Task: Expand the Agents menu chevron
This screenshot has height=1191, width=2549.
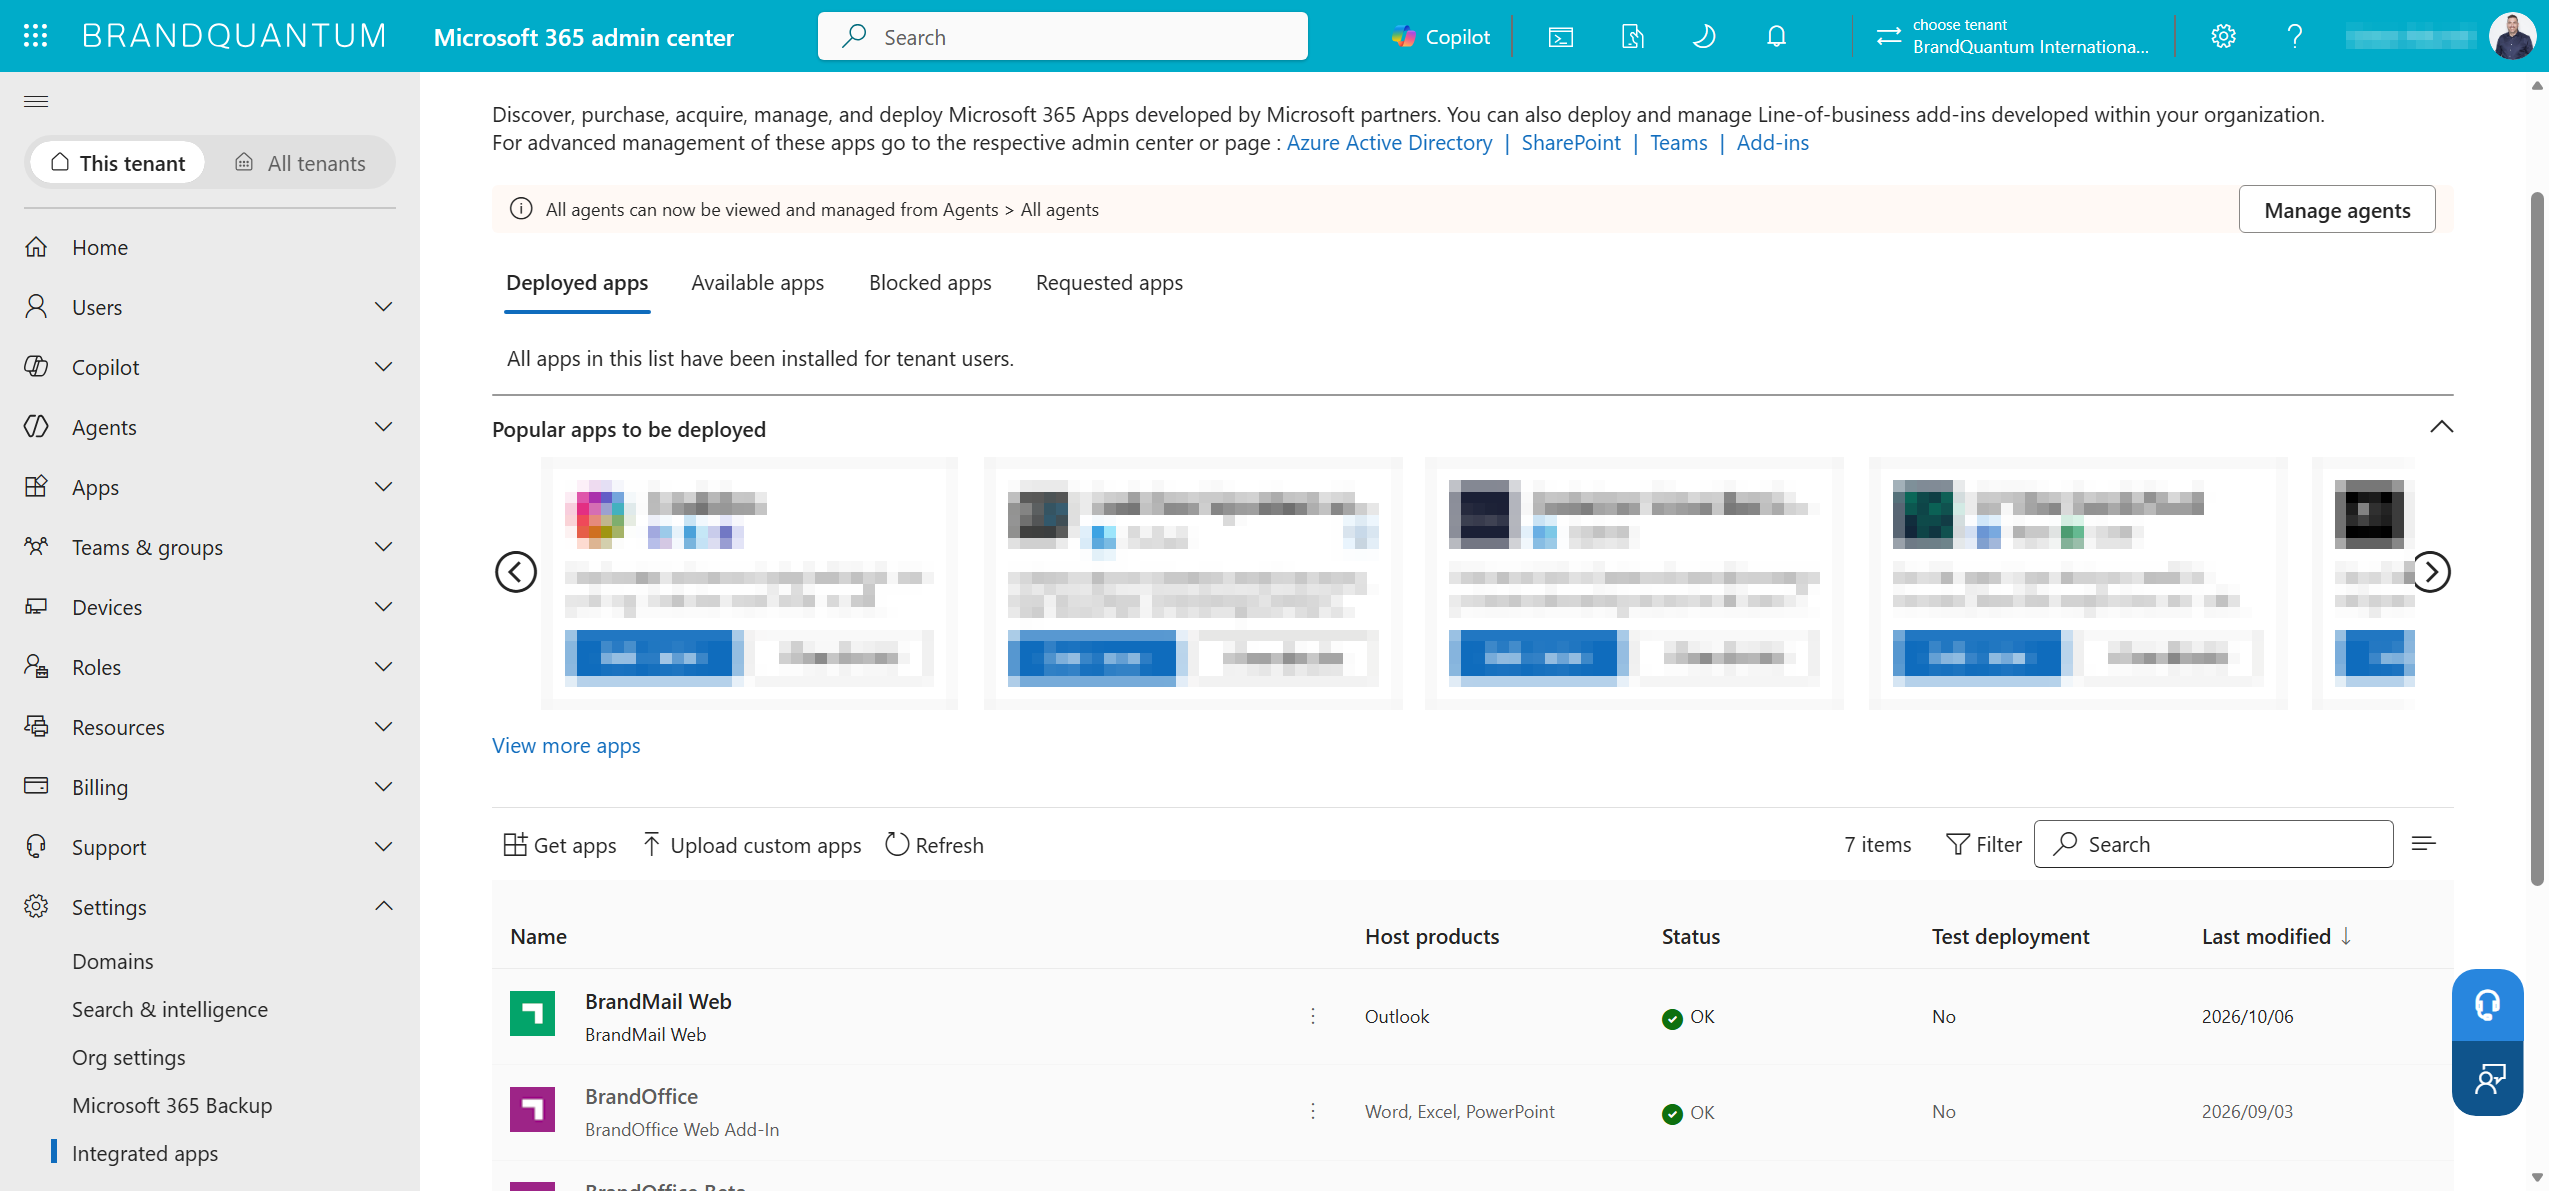Action: pos(384,426)
